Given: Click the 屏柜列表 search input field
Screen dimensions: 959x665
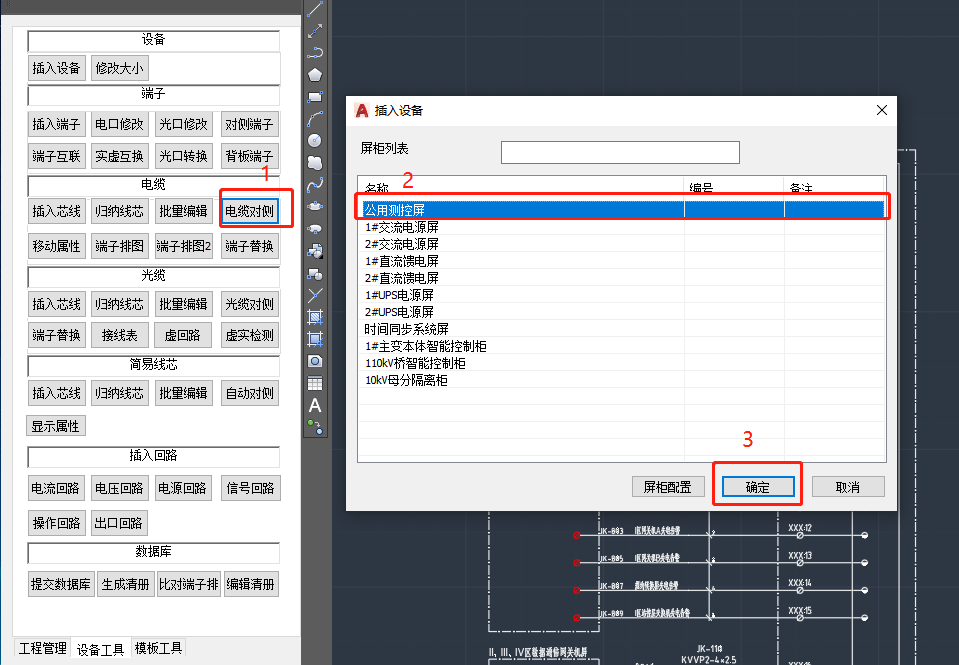Looking at the screenshot, I should tap(620, 152).
